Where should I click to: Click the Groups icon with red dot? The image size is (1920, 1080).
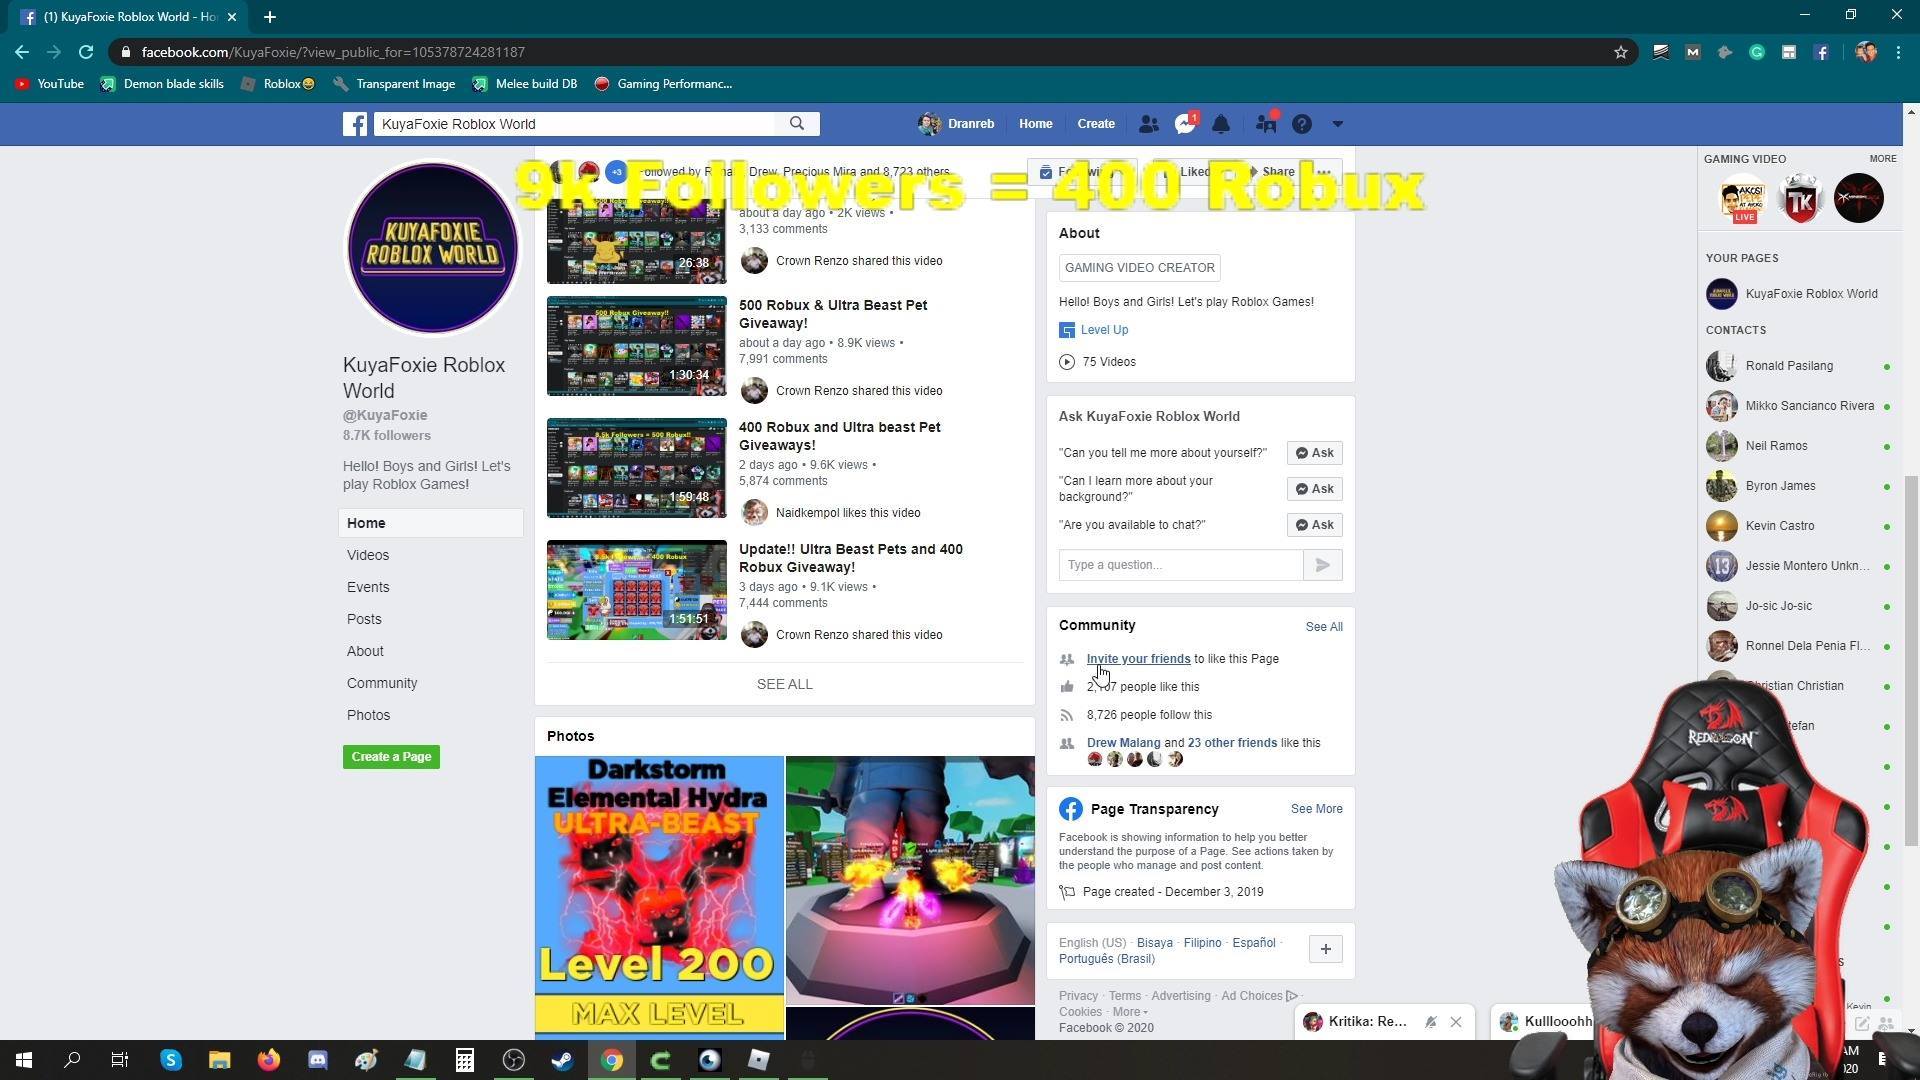[1266, 123]
